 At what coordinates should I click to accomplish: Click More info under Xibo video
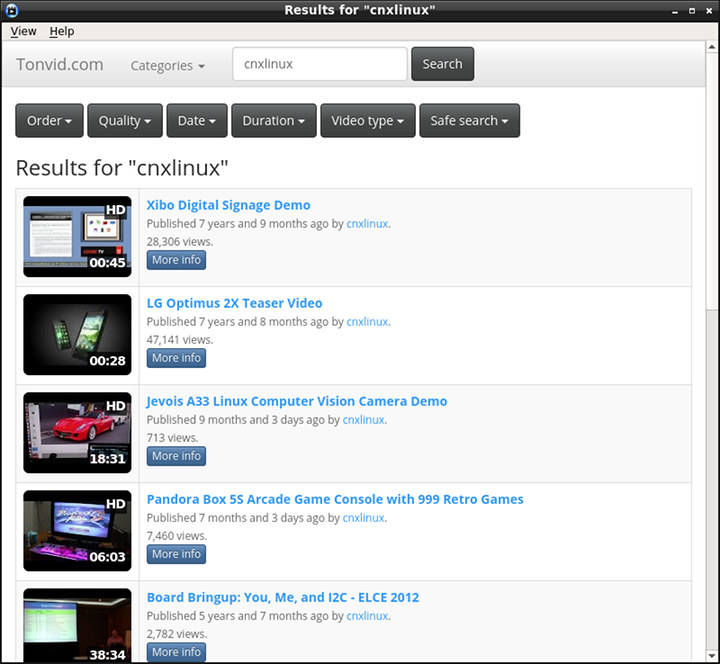176,260
